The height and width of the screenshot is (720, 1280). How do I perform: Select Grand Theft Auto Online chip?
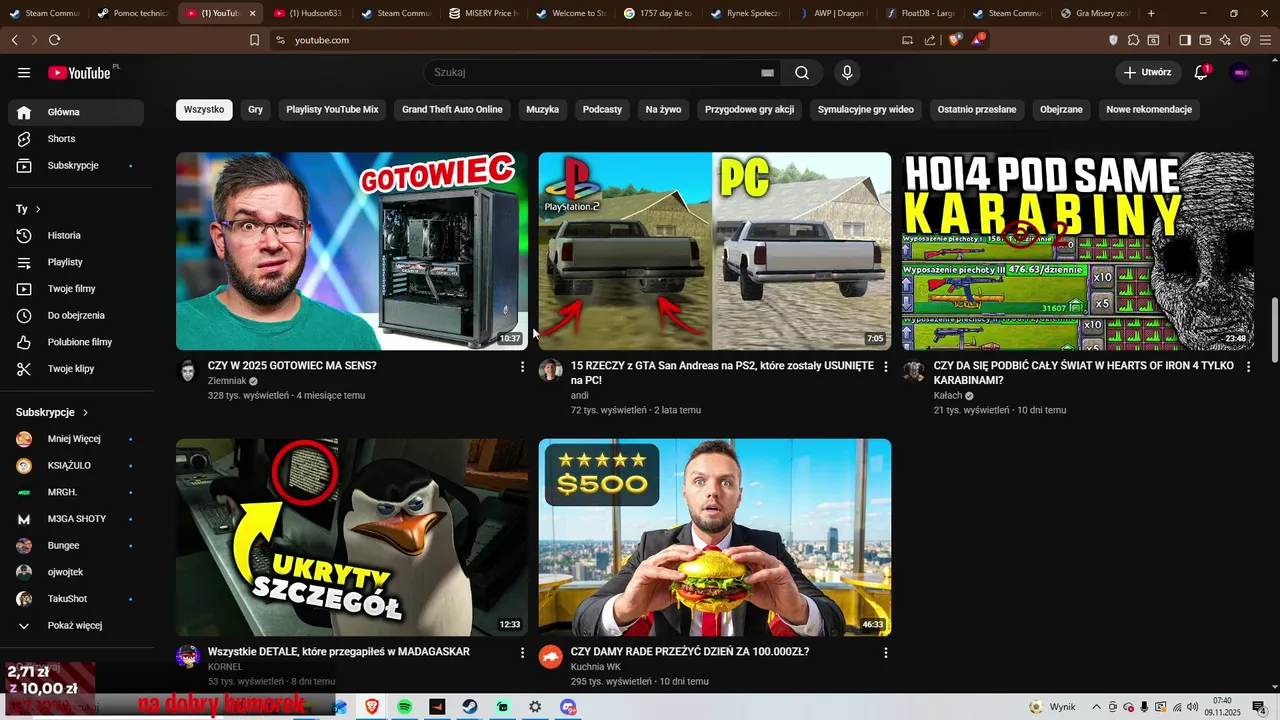[x=452, y=109]
